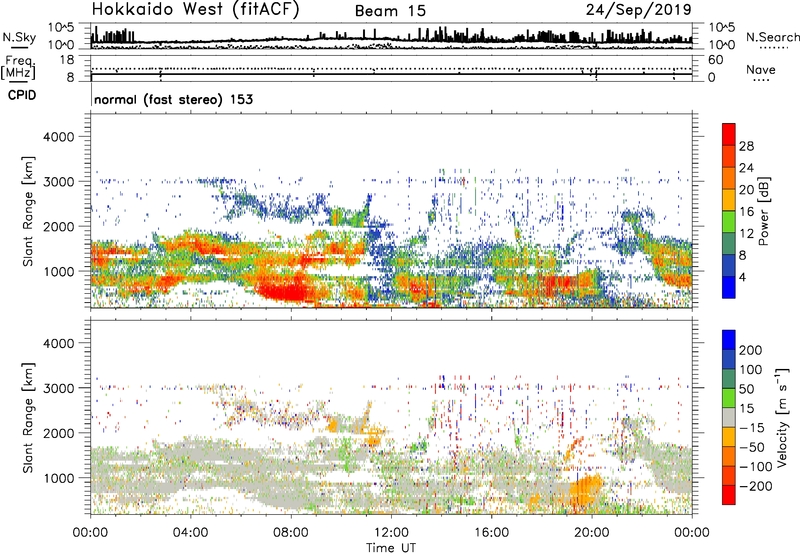This screenshot has width=800, height=554.
Task: Click the "20:00" time tick label
Action: 592,533
